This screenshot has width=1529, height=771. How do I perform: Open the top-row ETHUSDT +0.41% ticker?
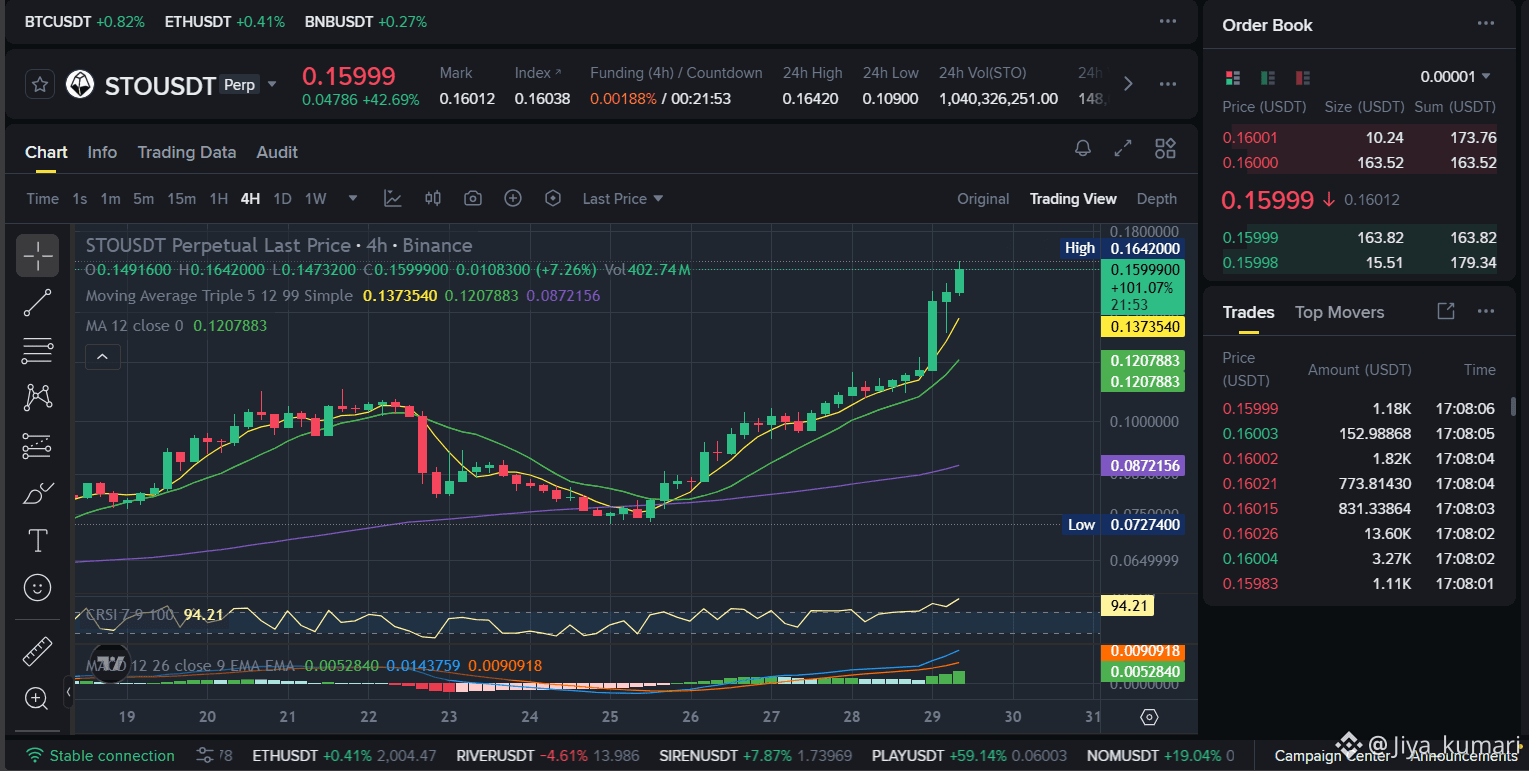(x=224, y=21)
